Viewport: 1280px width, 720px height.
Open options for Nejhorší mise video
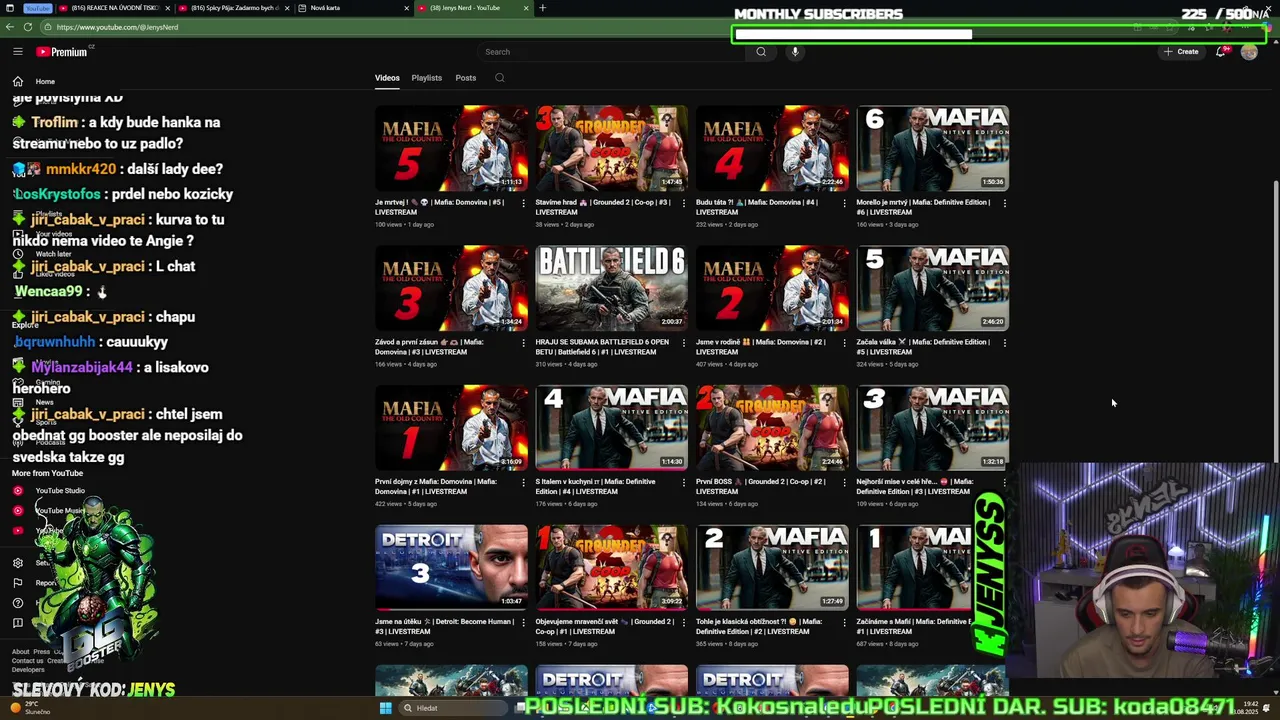(x=1004, y=483)
